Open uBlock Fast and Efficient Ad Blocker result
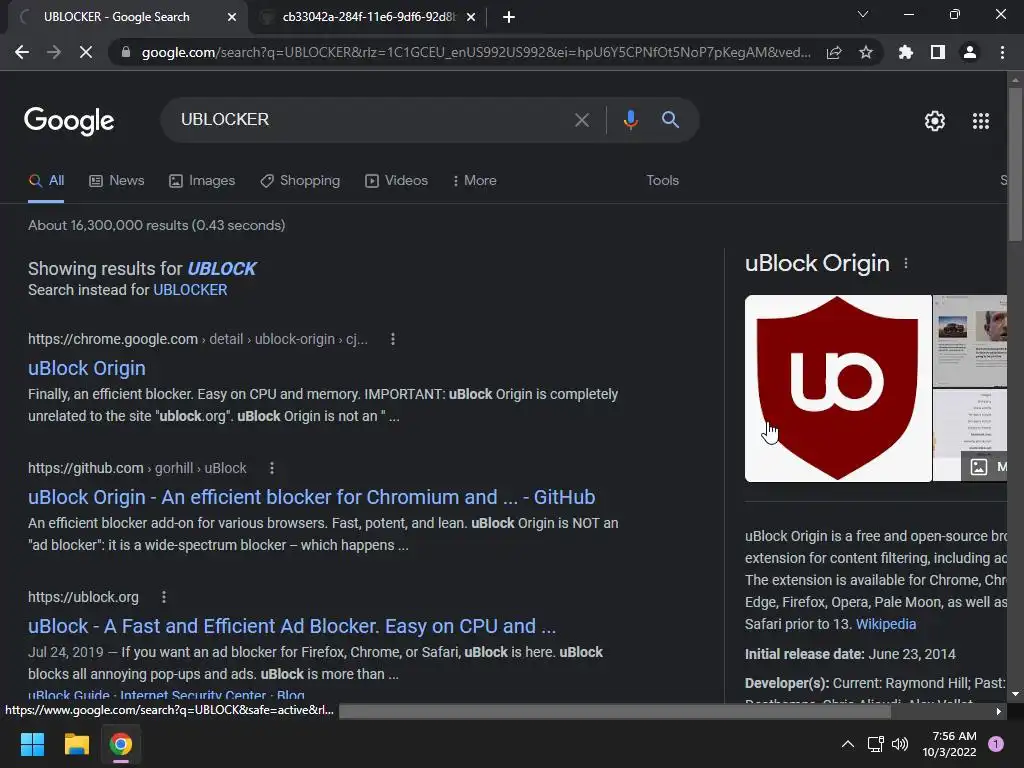This screenshot has width=1024, height=768. pyautogui.click(x=292, y=626)
